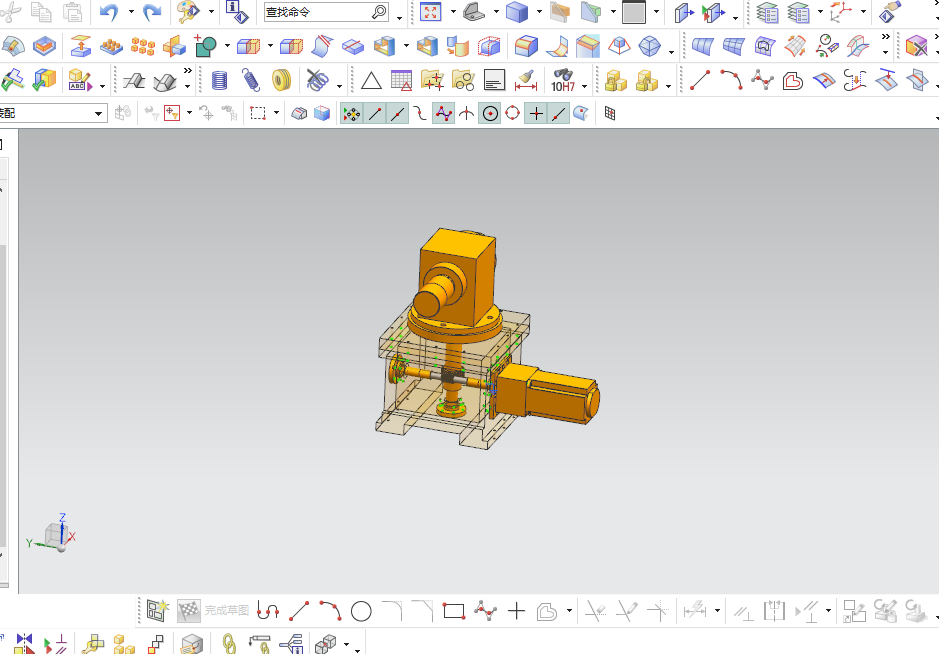
Task: Click the layer settings stack icon
Action: click(x=767, y=12)
